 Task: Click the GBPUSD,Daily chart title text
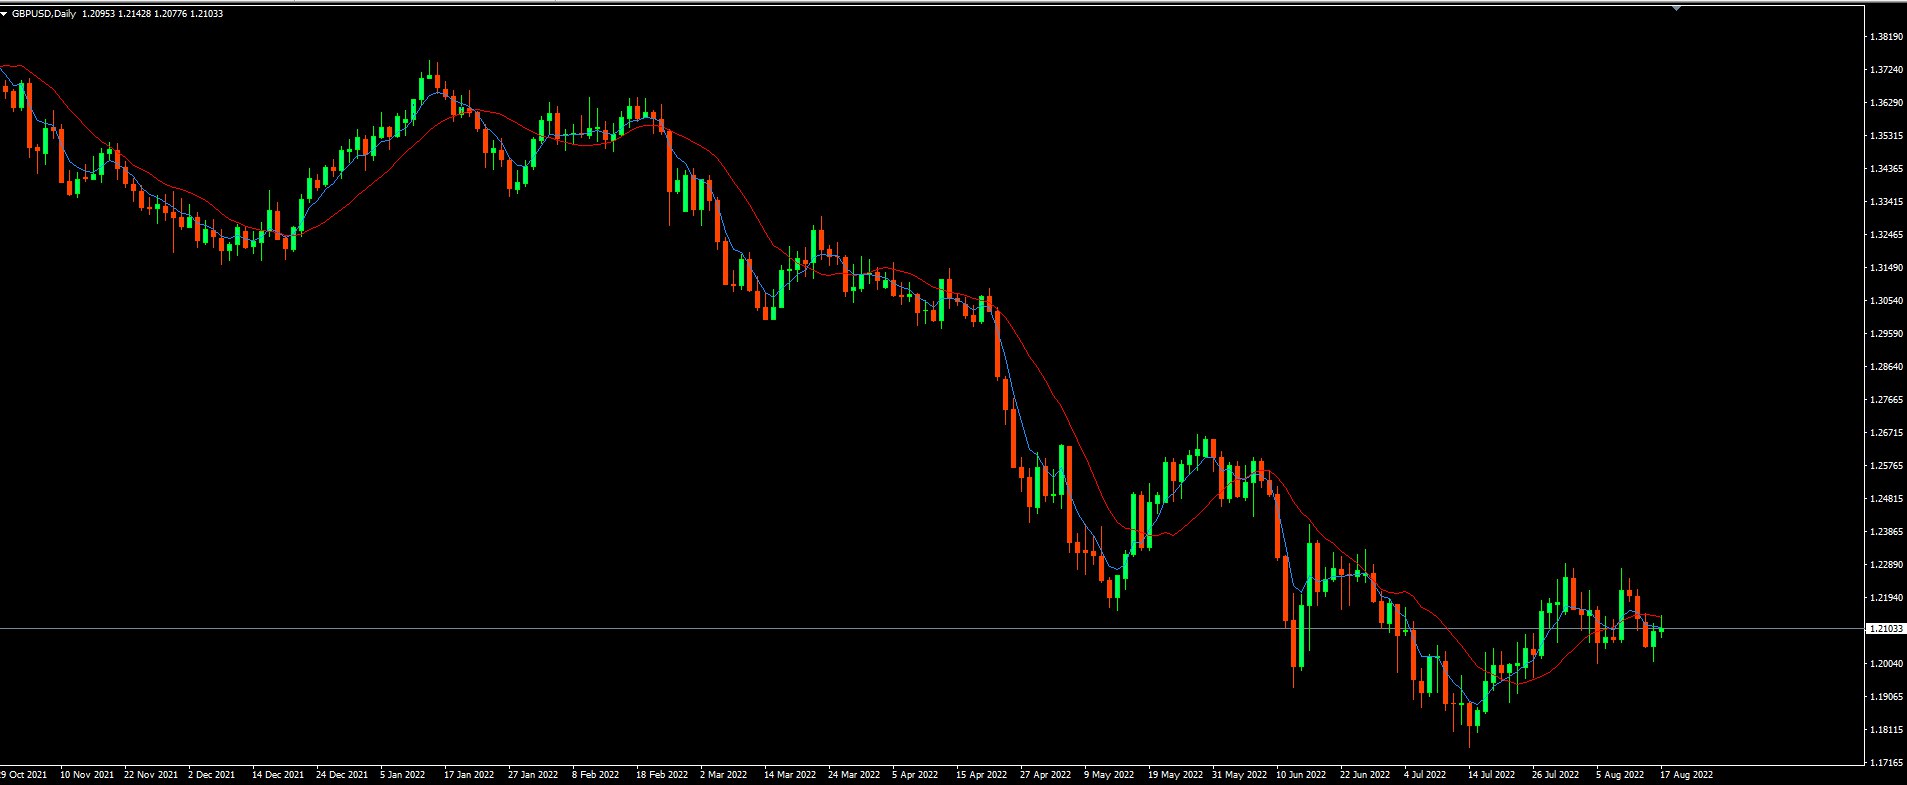44,14
